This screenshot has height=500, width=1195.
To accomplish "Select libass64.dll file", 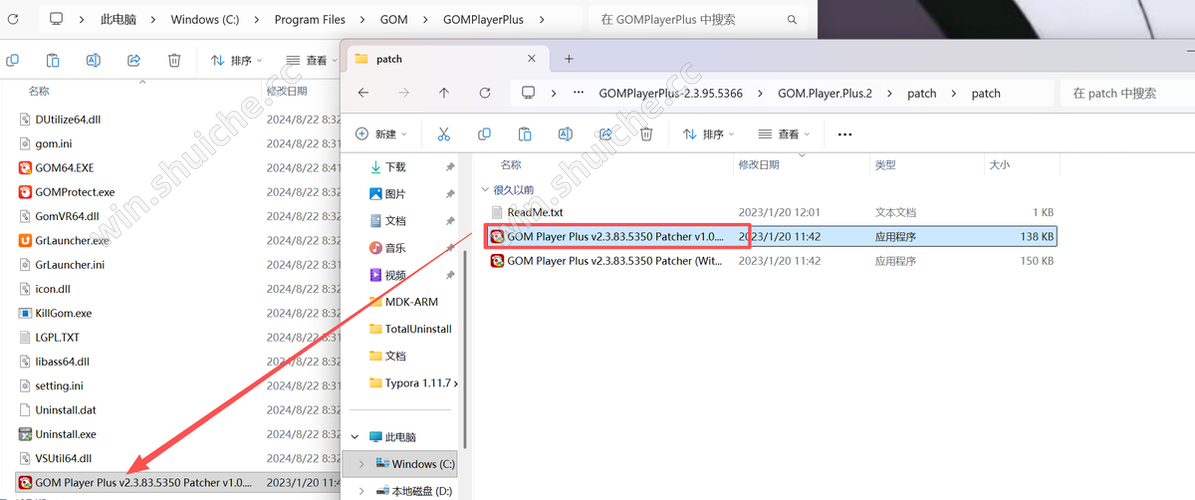I will (x=53, y=361).
